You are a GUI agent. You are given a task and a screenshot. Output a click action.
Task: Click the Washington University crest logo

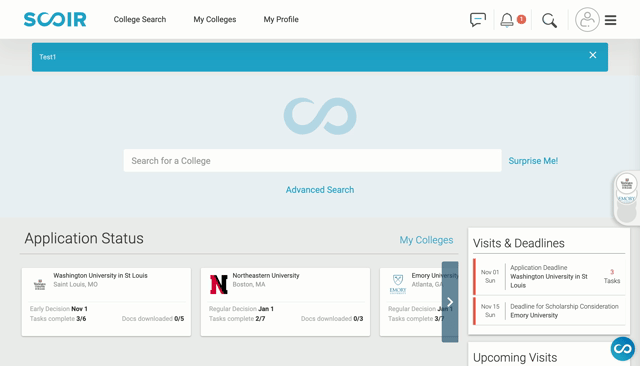pyautogui.click(x=40, y=284)
